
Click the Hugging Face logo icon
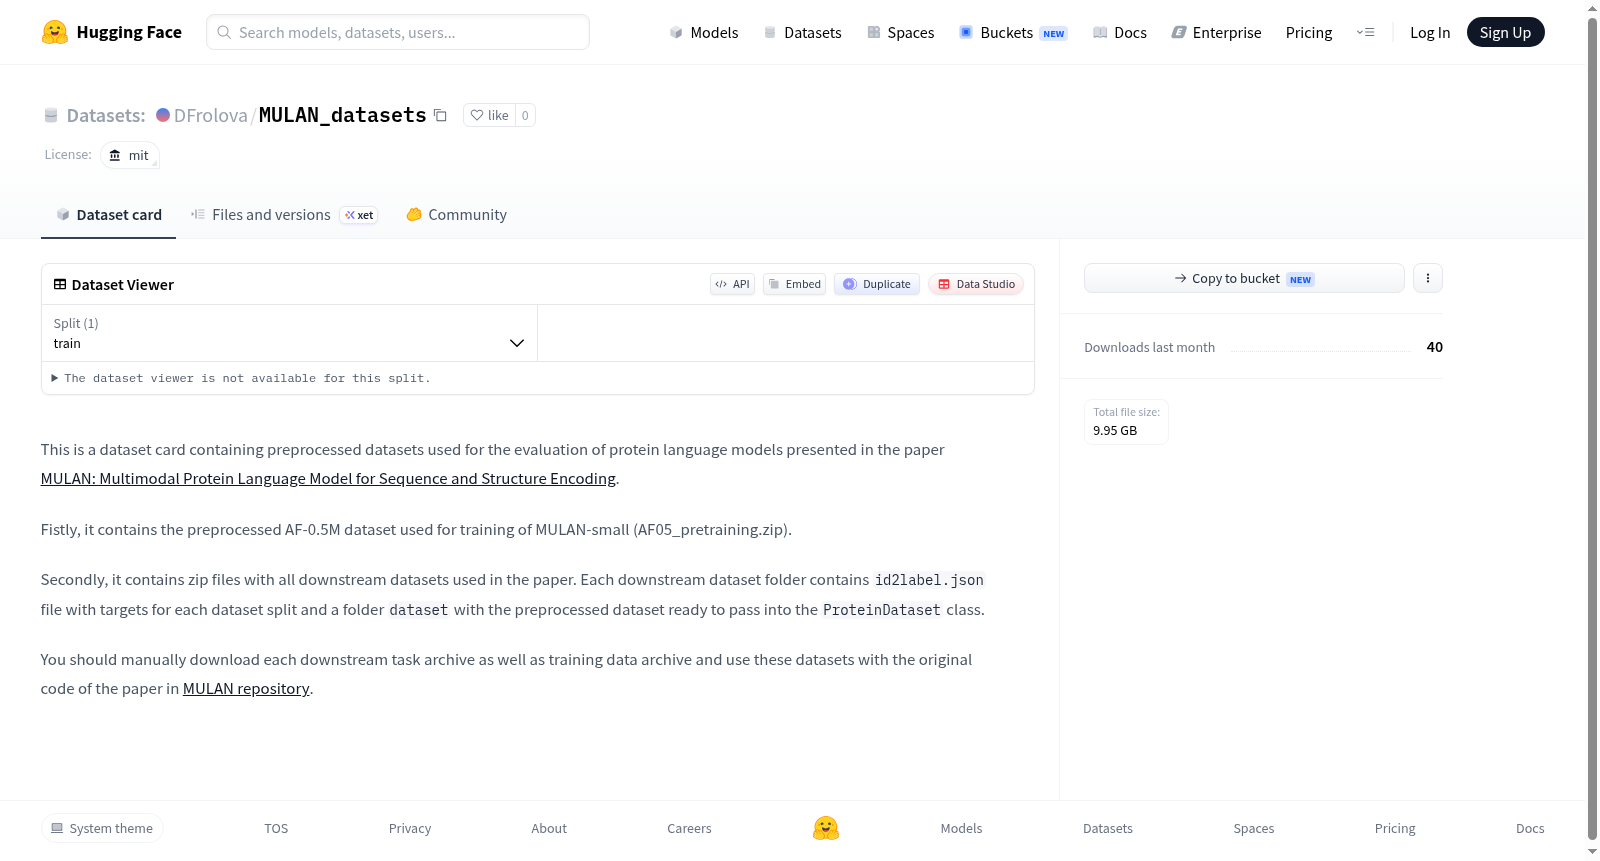[x=55, y=32]
